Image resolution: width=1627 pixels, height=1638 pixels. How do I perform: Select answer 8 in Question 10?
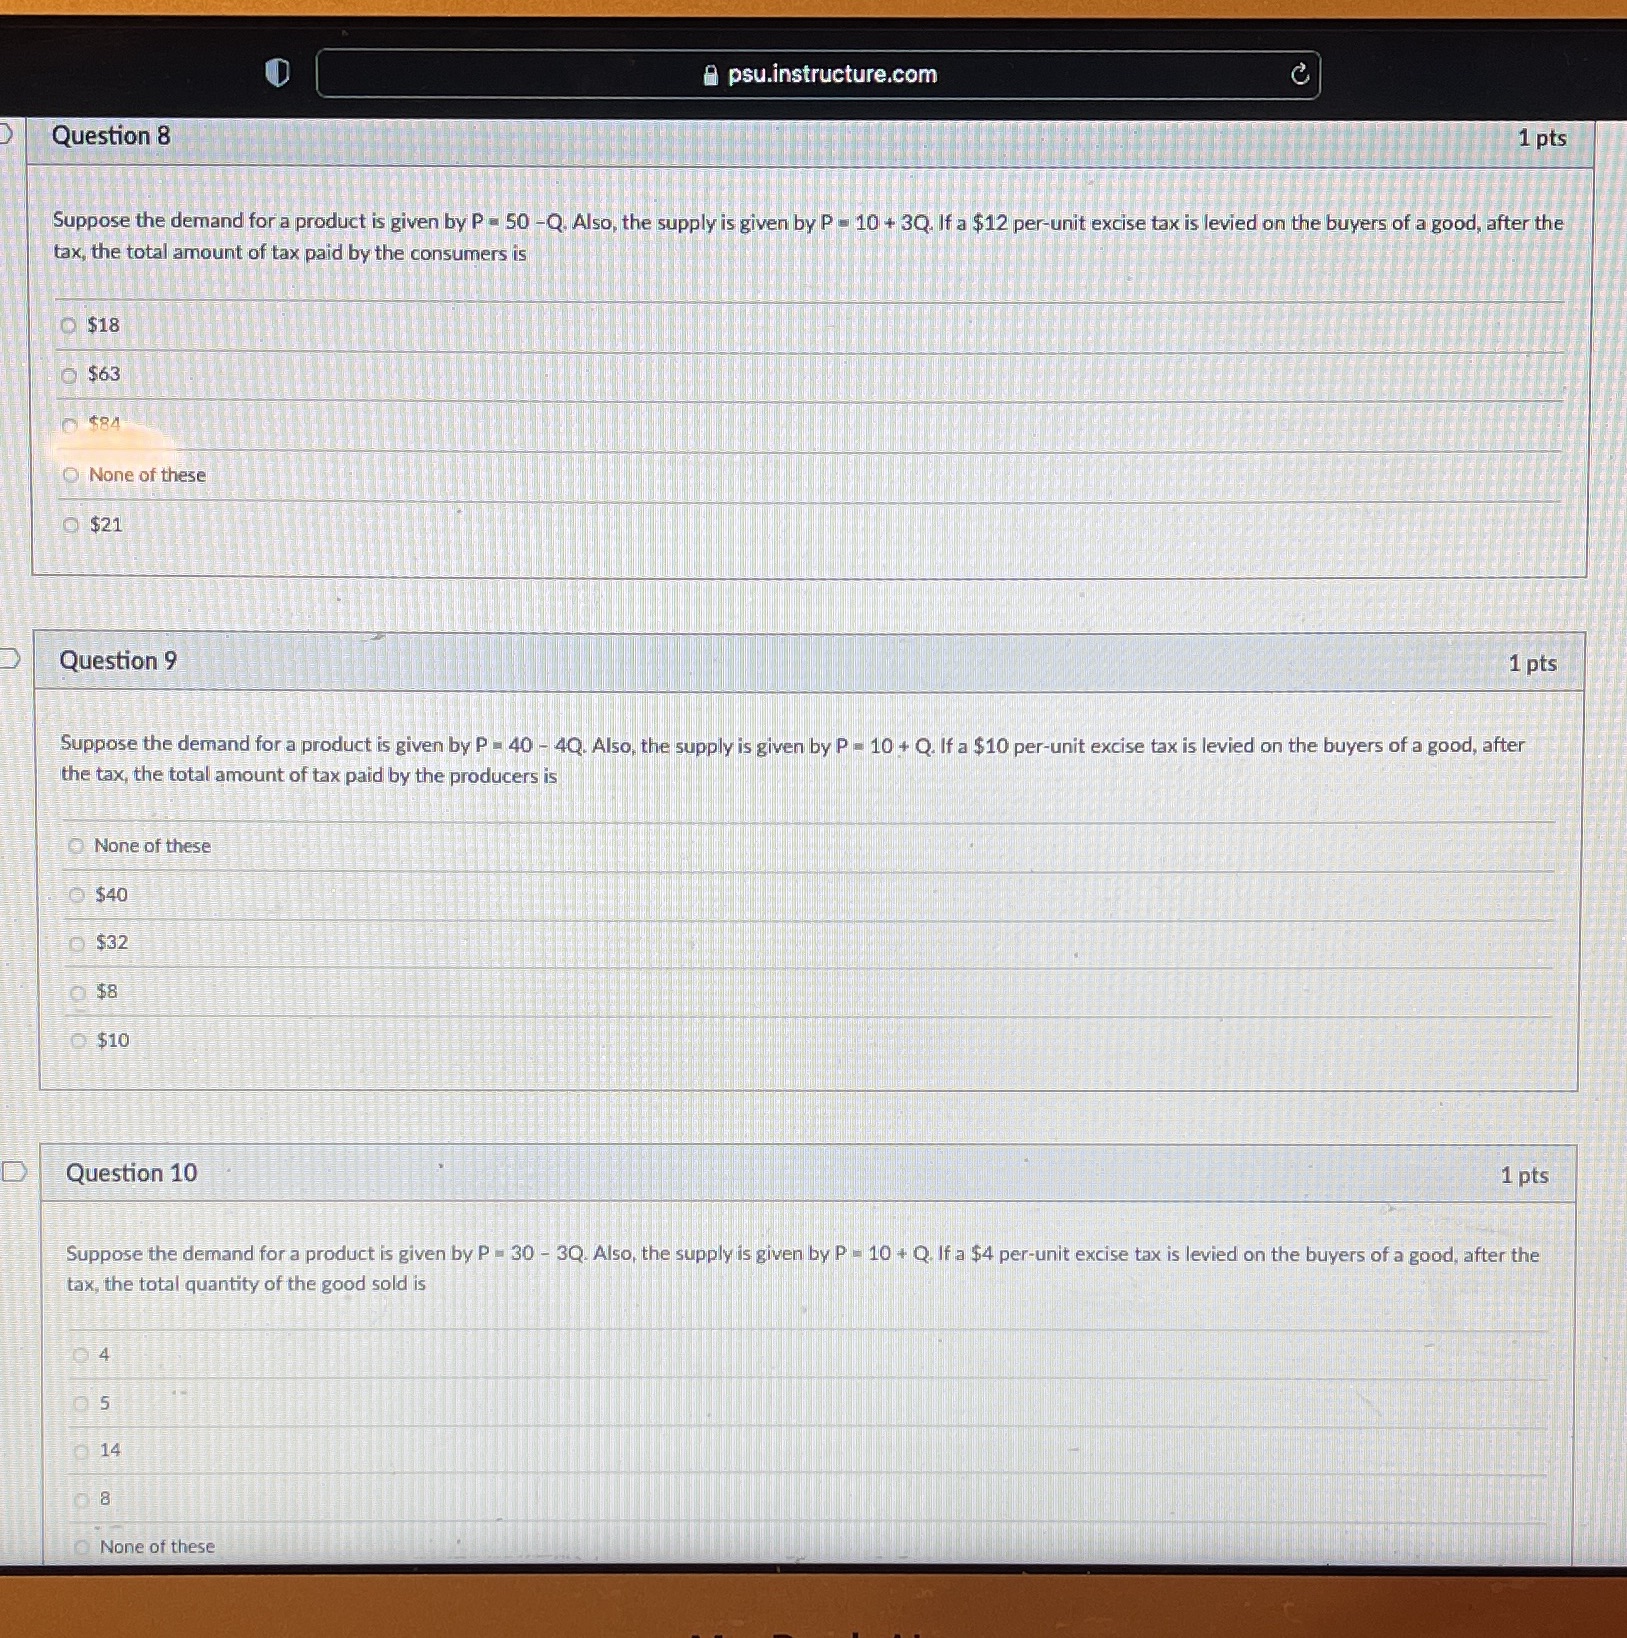(82, 1500)
